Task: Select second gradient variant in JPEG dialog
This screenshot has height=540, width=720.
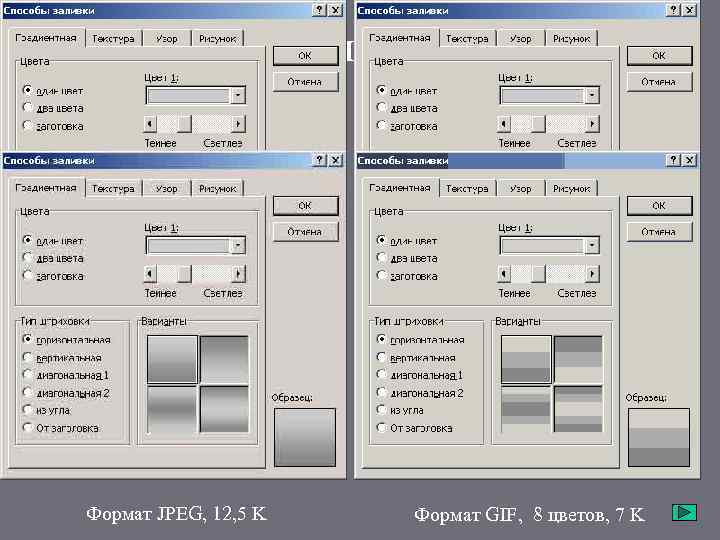Action: coord(224,360)
